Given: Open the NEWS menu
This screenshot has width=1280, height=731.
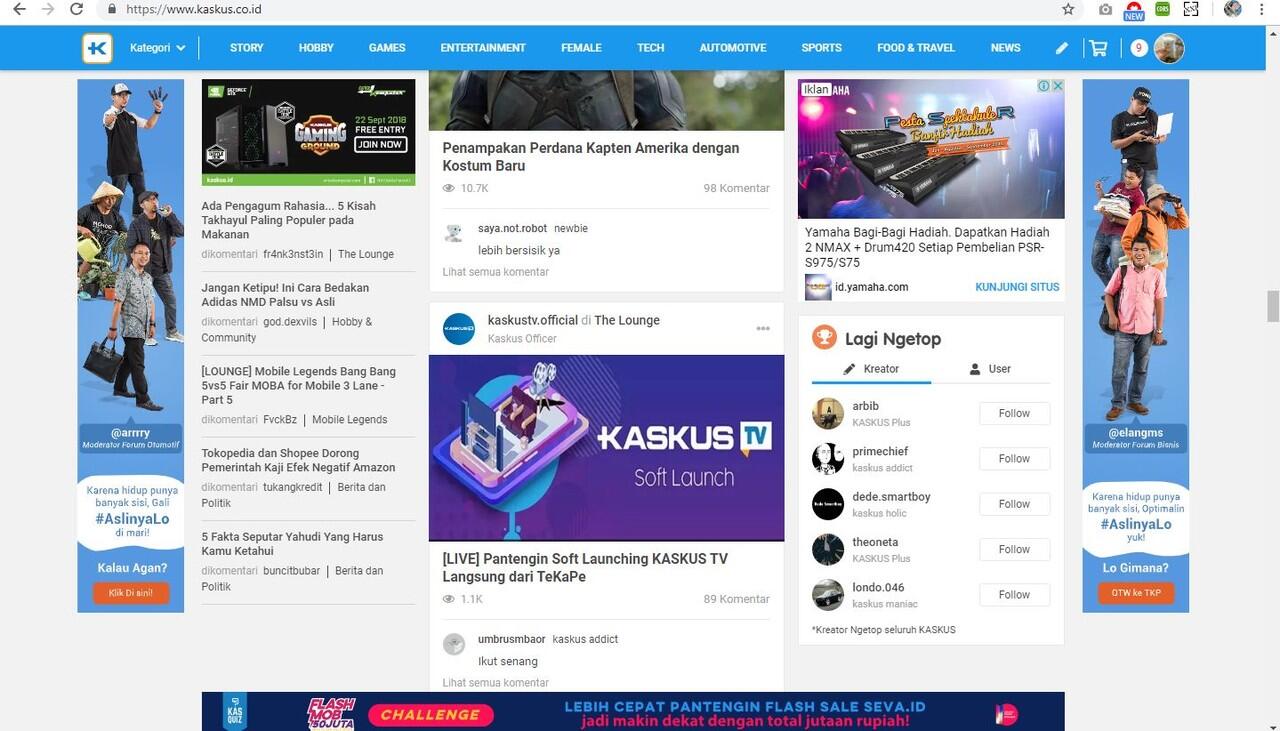Looking at the screenshot, I should click(x=1005, y=48).
